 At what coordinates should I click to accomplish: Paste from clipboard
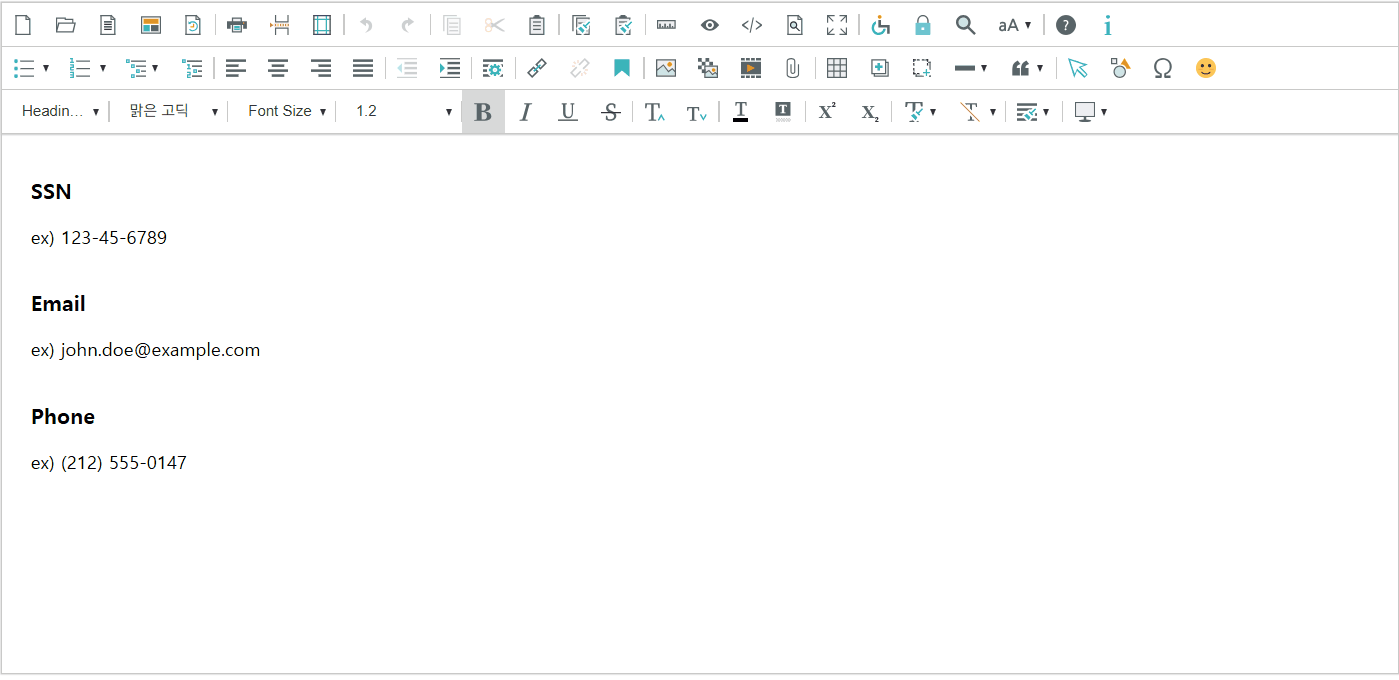[537, 25]
